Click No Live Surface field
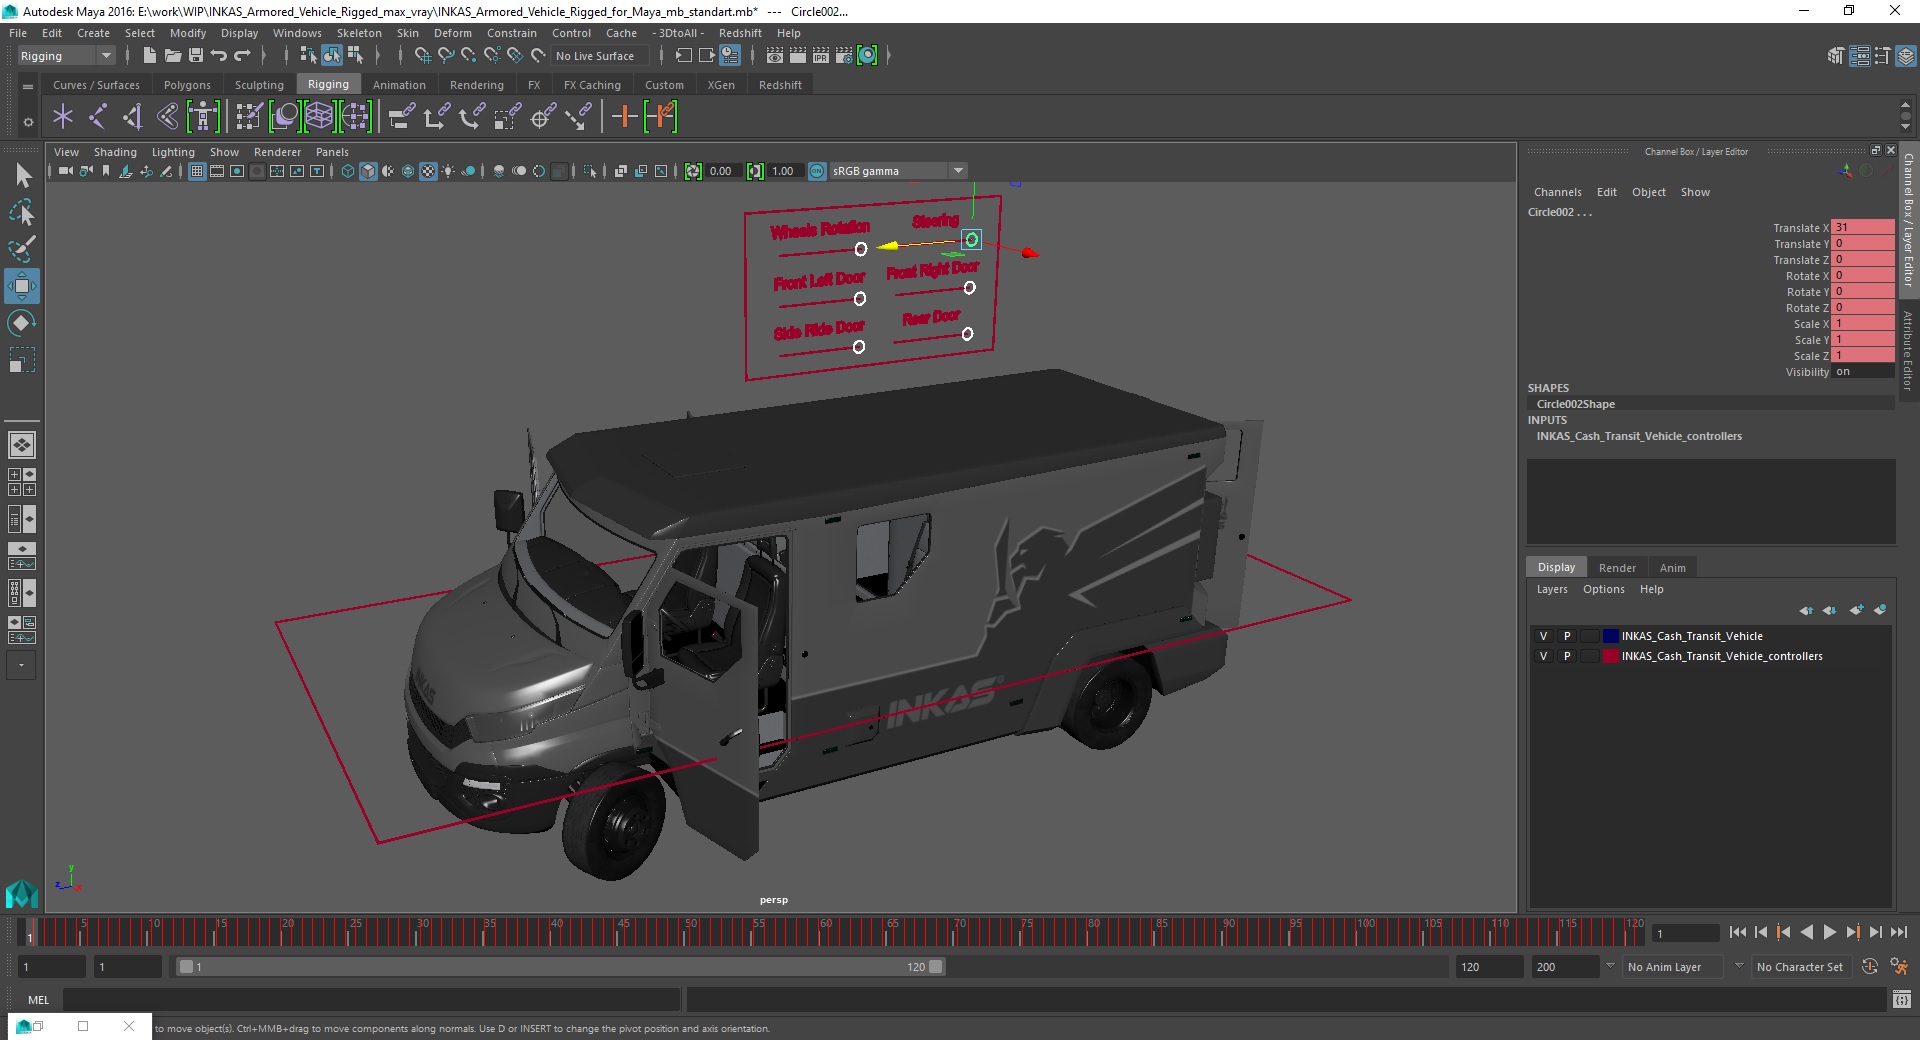Viewport: 1920px width, 1040px height. coord(599,56)
